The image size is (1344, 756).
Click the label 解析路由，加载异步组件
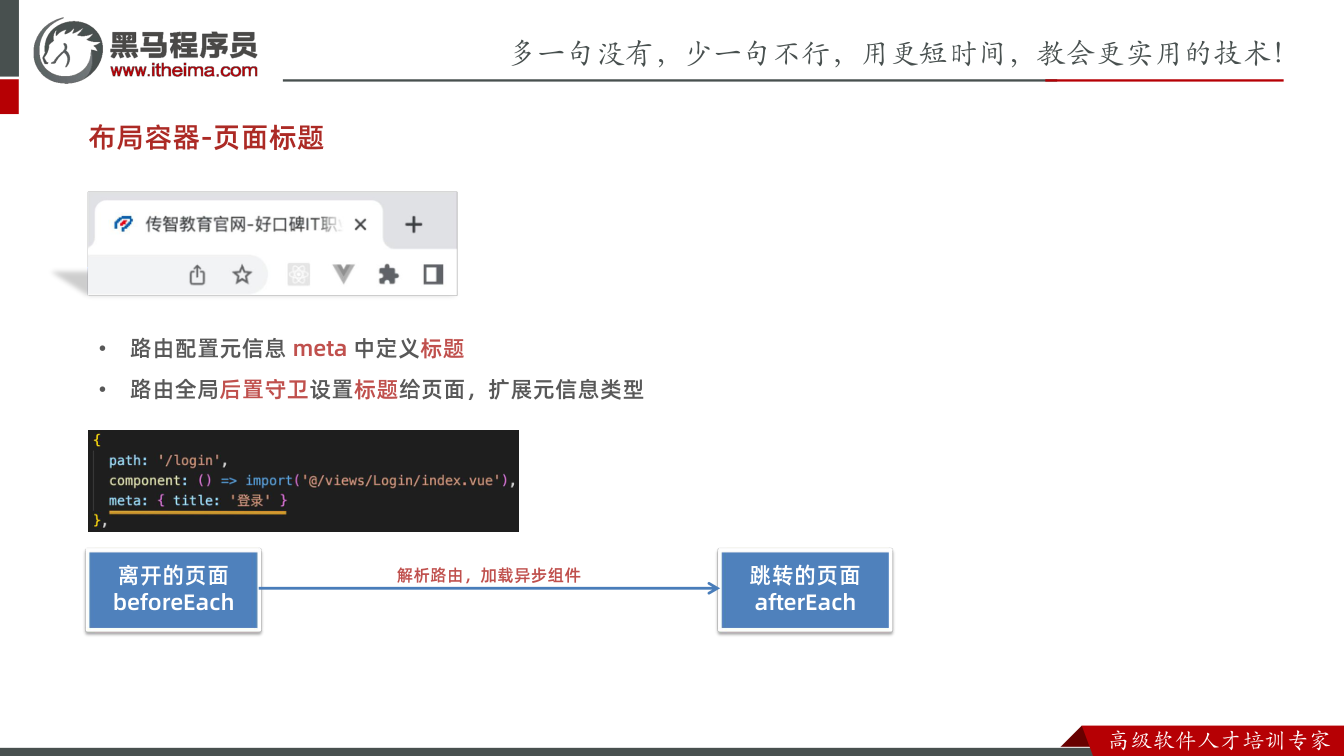click(x=489, y=575)
